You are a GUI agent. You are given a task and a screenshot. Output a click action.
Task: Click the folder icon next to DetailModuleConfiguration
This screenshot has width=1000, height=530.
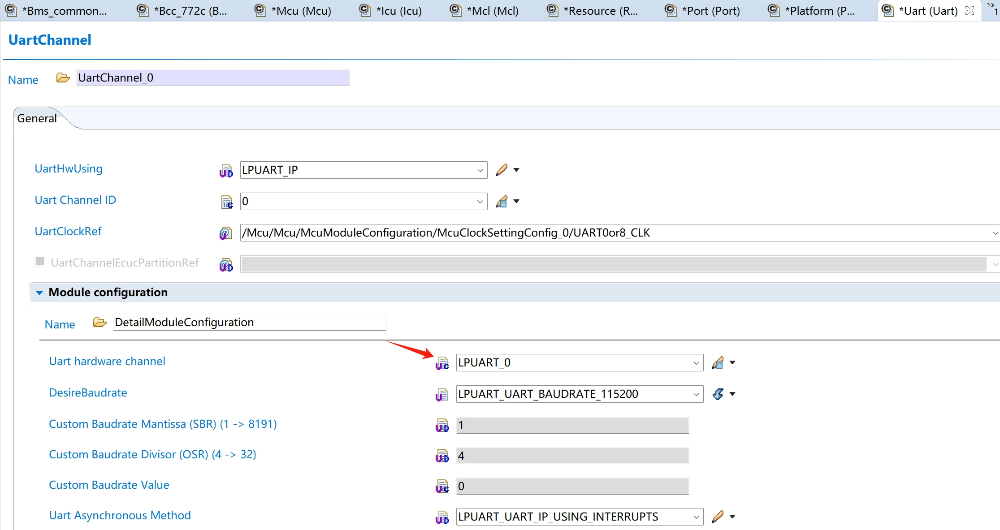(99, 323)
